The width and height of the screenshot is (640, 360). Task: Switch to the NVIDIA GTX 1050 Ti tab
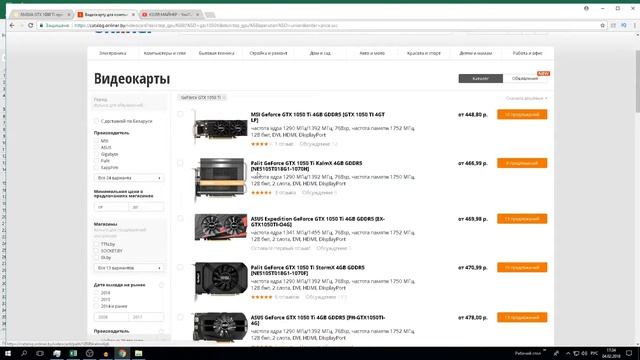[x=41, y=15]
